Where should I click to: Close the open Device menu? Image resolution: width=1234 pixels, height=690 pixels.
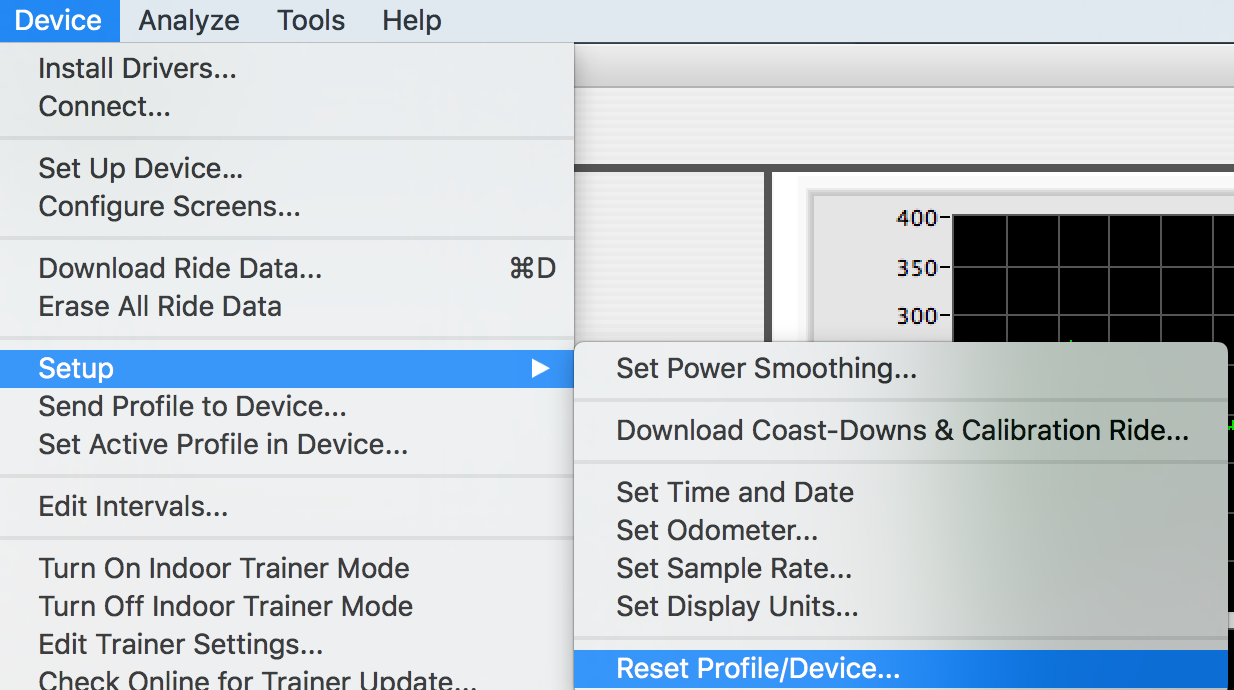click(59, 20)
